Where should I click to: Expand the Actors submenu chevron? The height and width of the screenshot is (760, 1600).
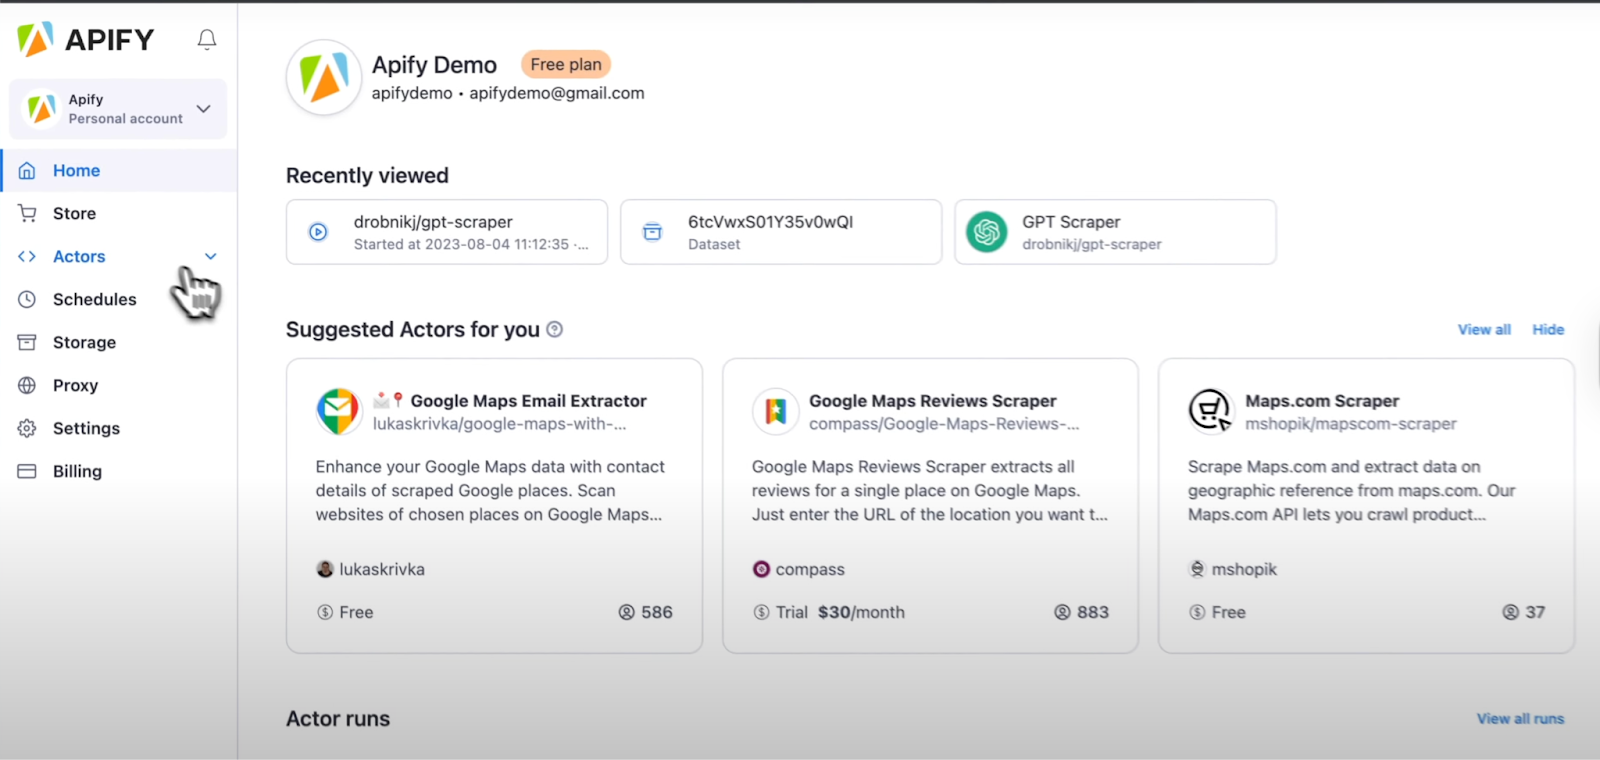(x=211, y=256)
